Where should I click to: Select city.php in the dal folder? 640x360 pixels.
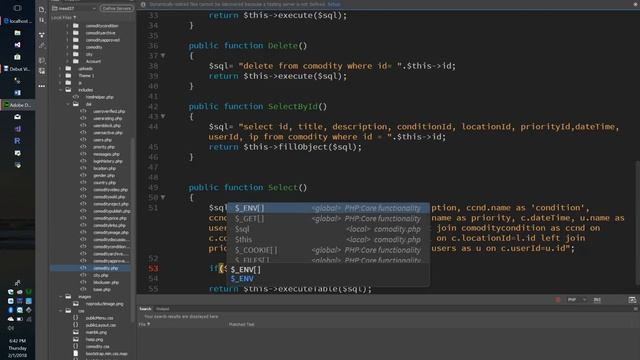pyautogui.click(x=100, y=275)
